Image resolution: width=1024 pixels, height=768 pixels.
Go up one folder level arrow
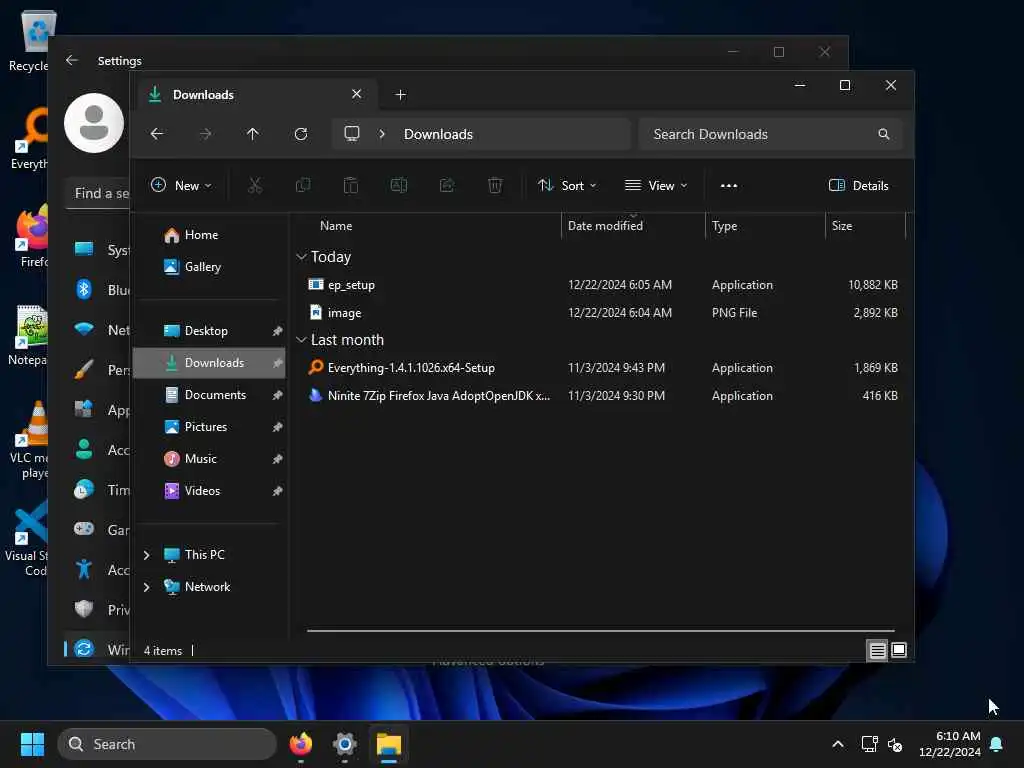pos(253,134)
